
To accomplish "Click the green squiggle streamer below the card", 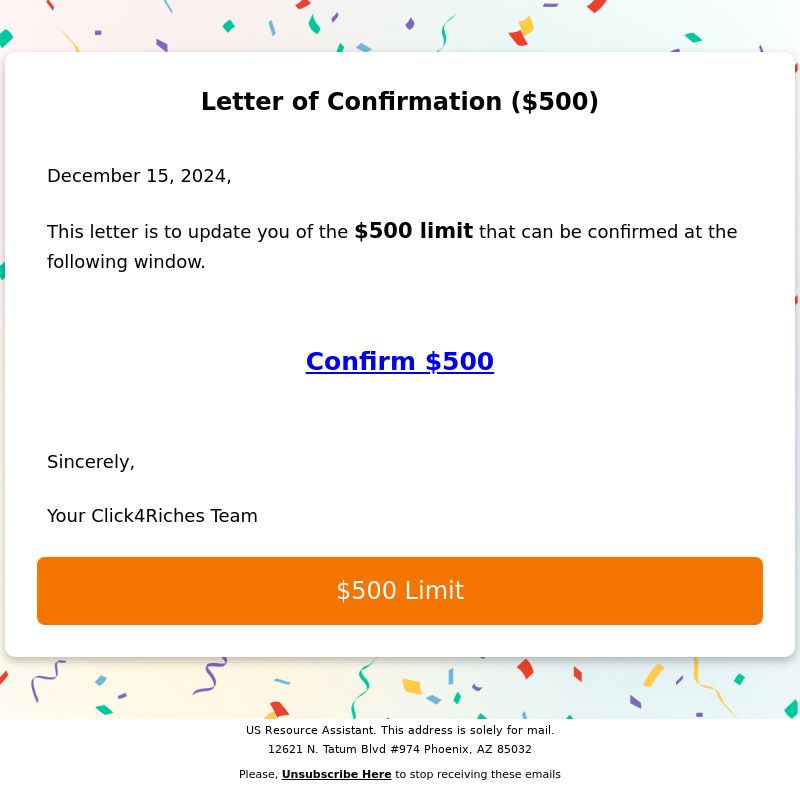I will pos(362,686).
